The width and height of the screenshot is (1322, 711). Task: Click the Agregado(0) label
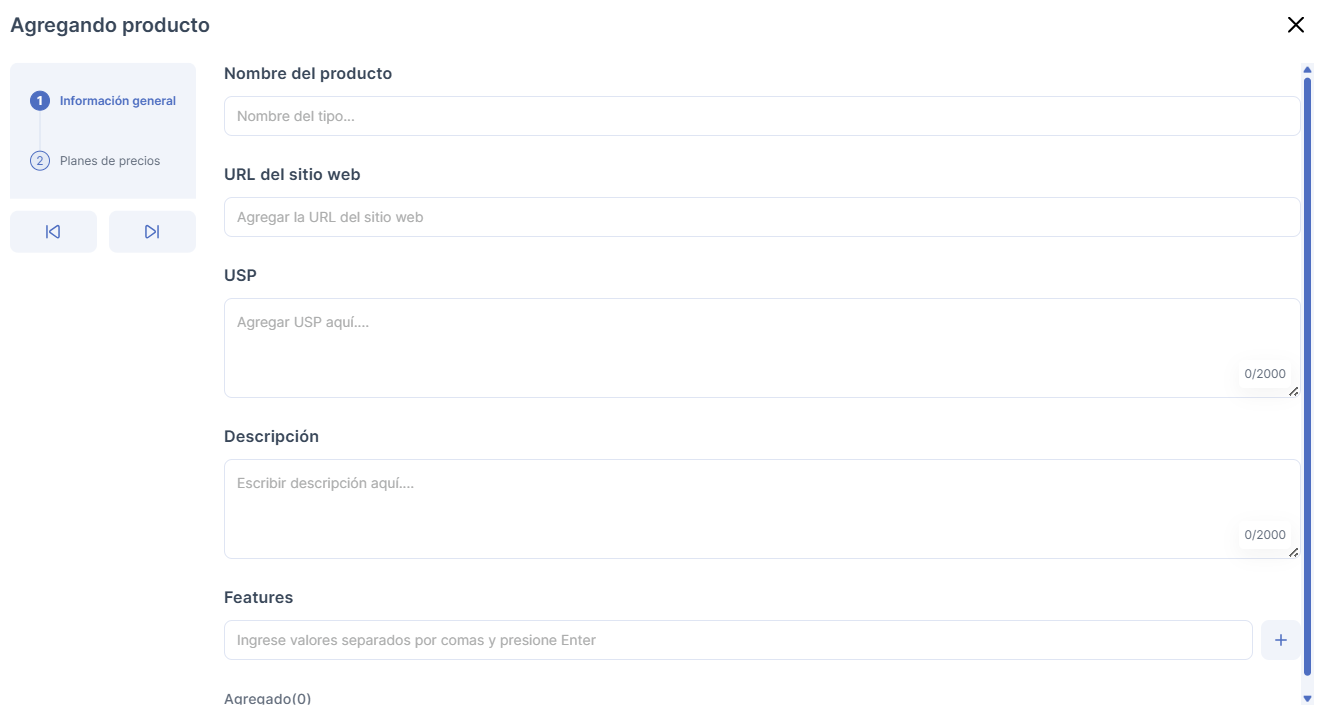[x=267, y=698]
